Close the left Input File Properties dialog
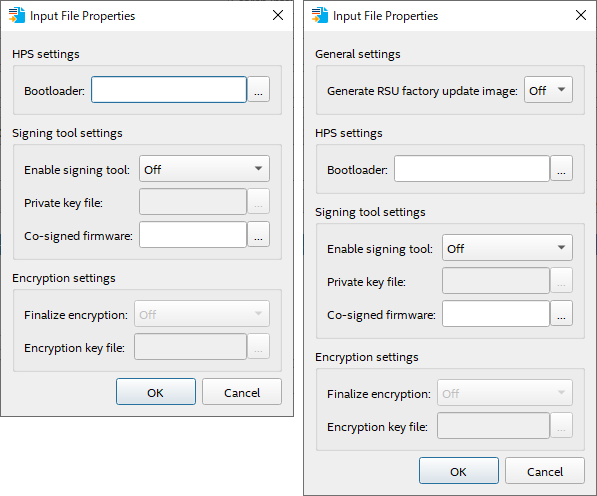 (x=278, y=15)
